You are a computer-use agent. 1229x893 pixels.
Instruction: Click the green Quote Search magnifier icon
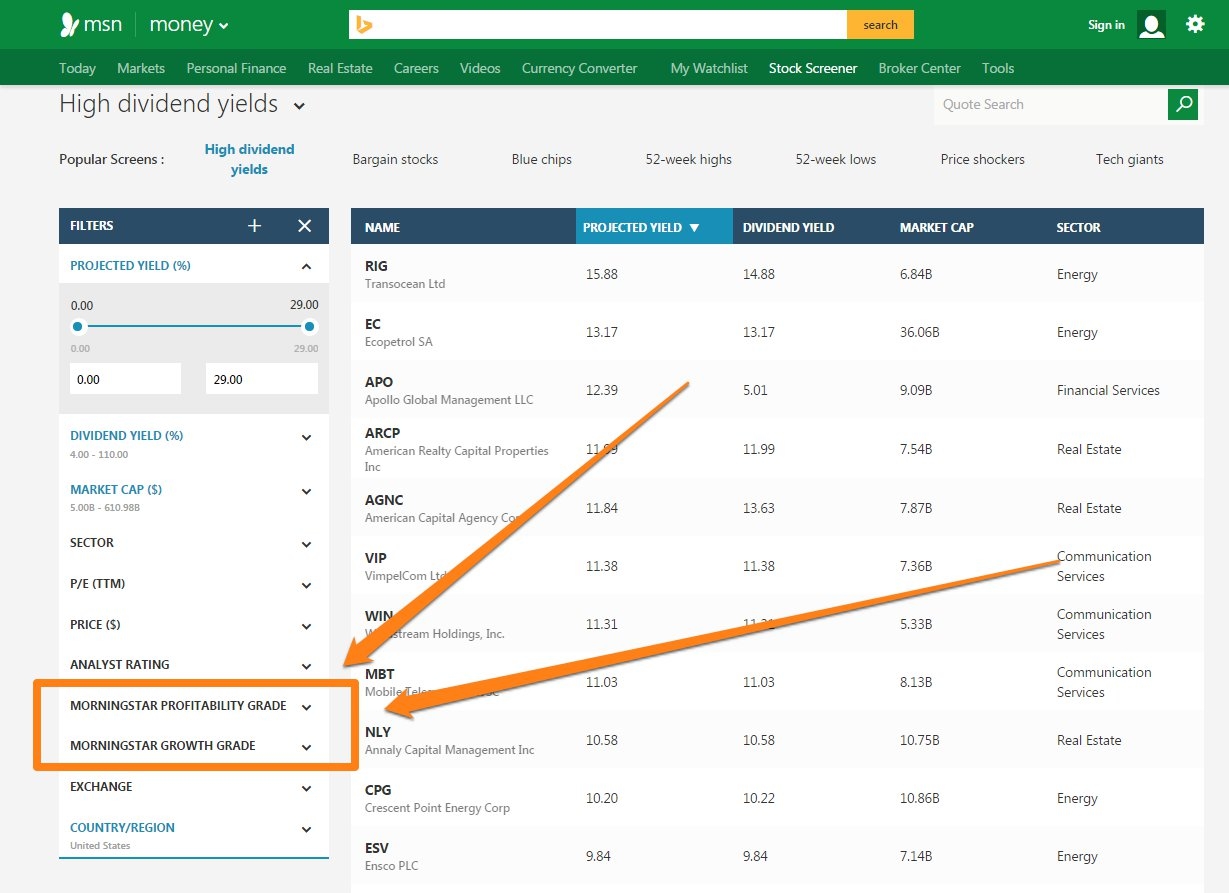point(1183,104)
